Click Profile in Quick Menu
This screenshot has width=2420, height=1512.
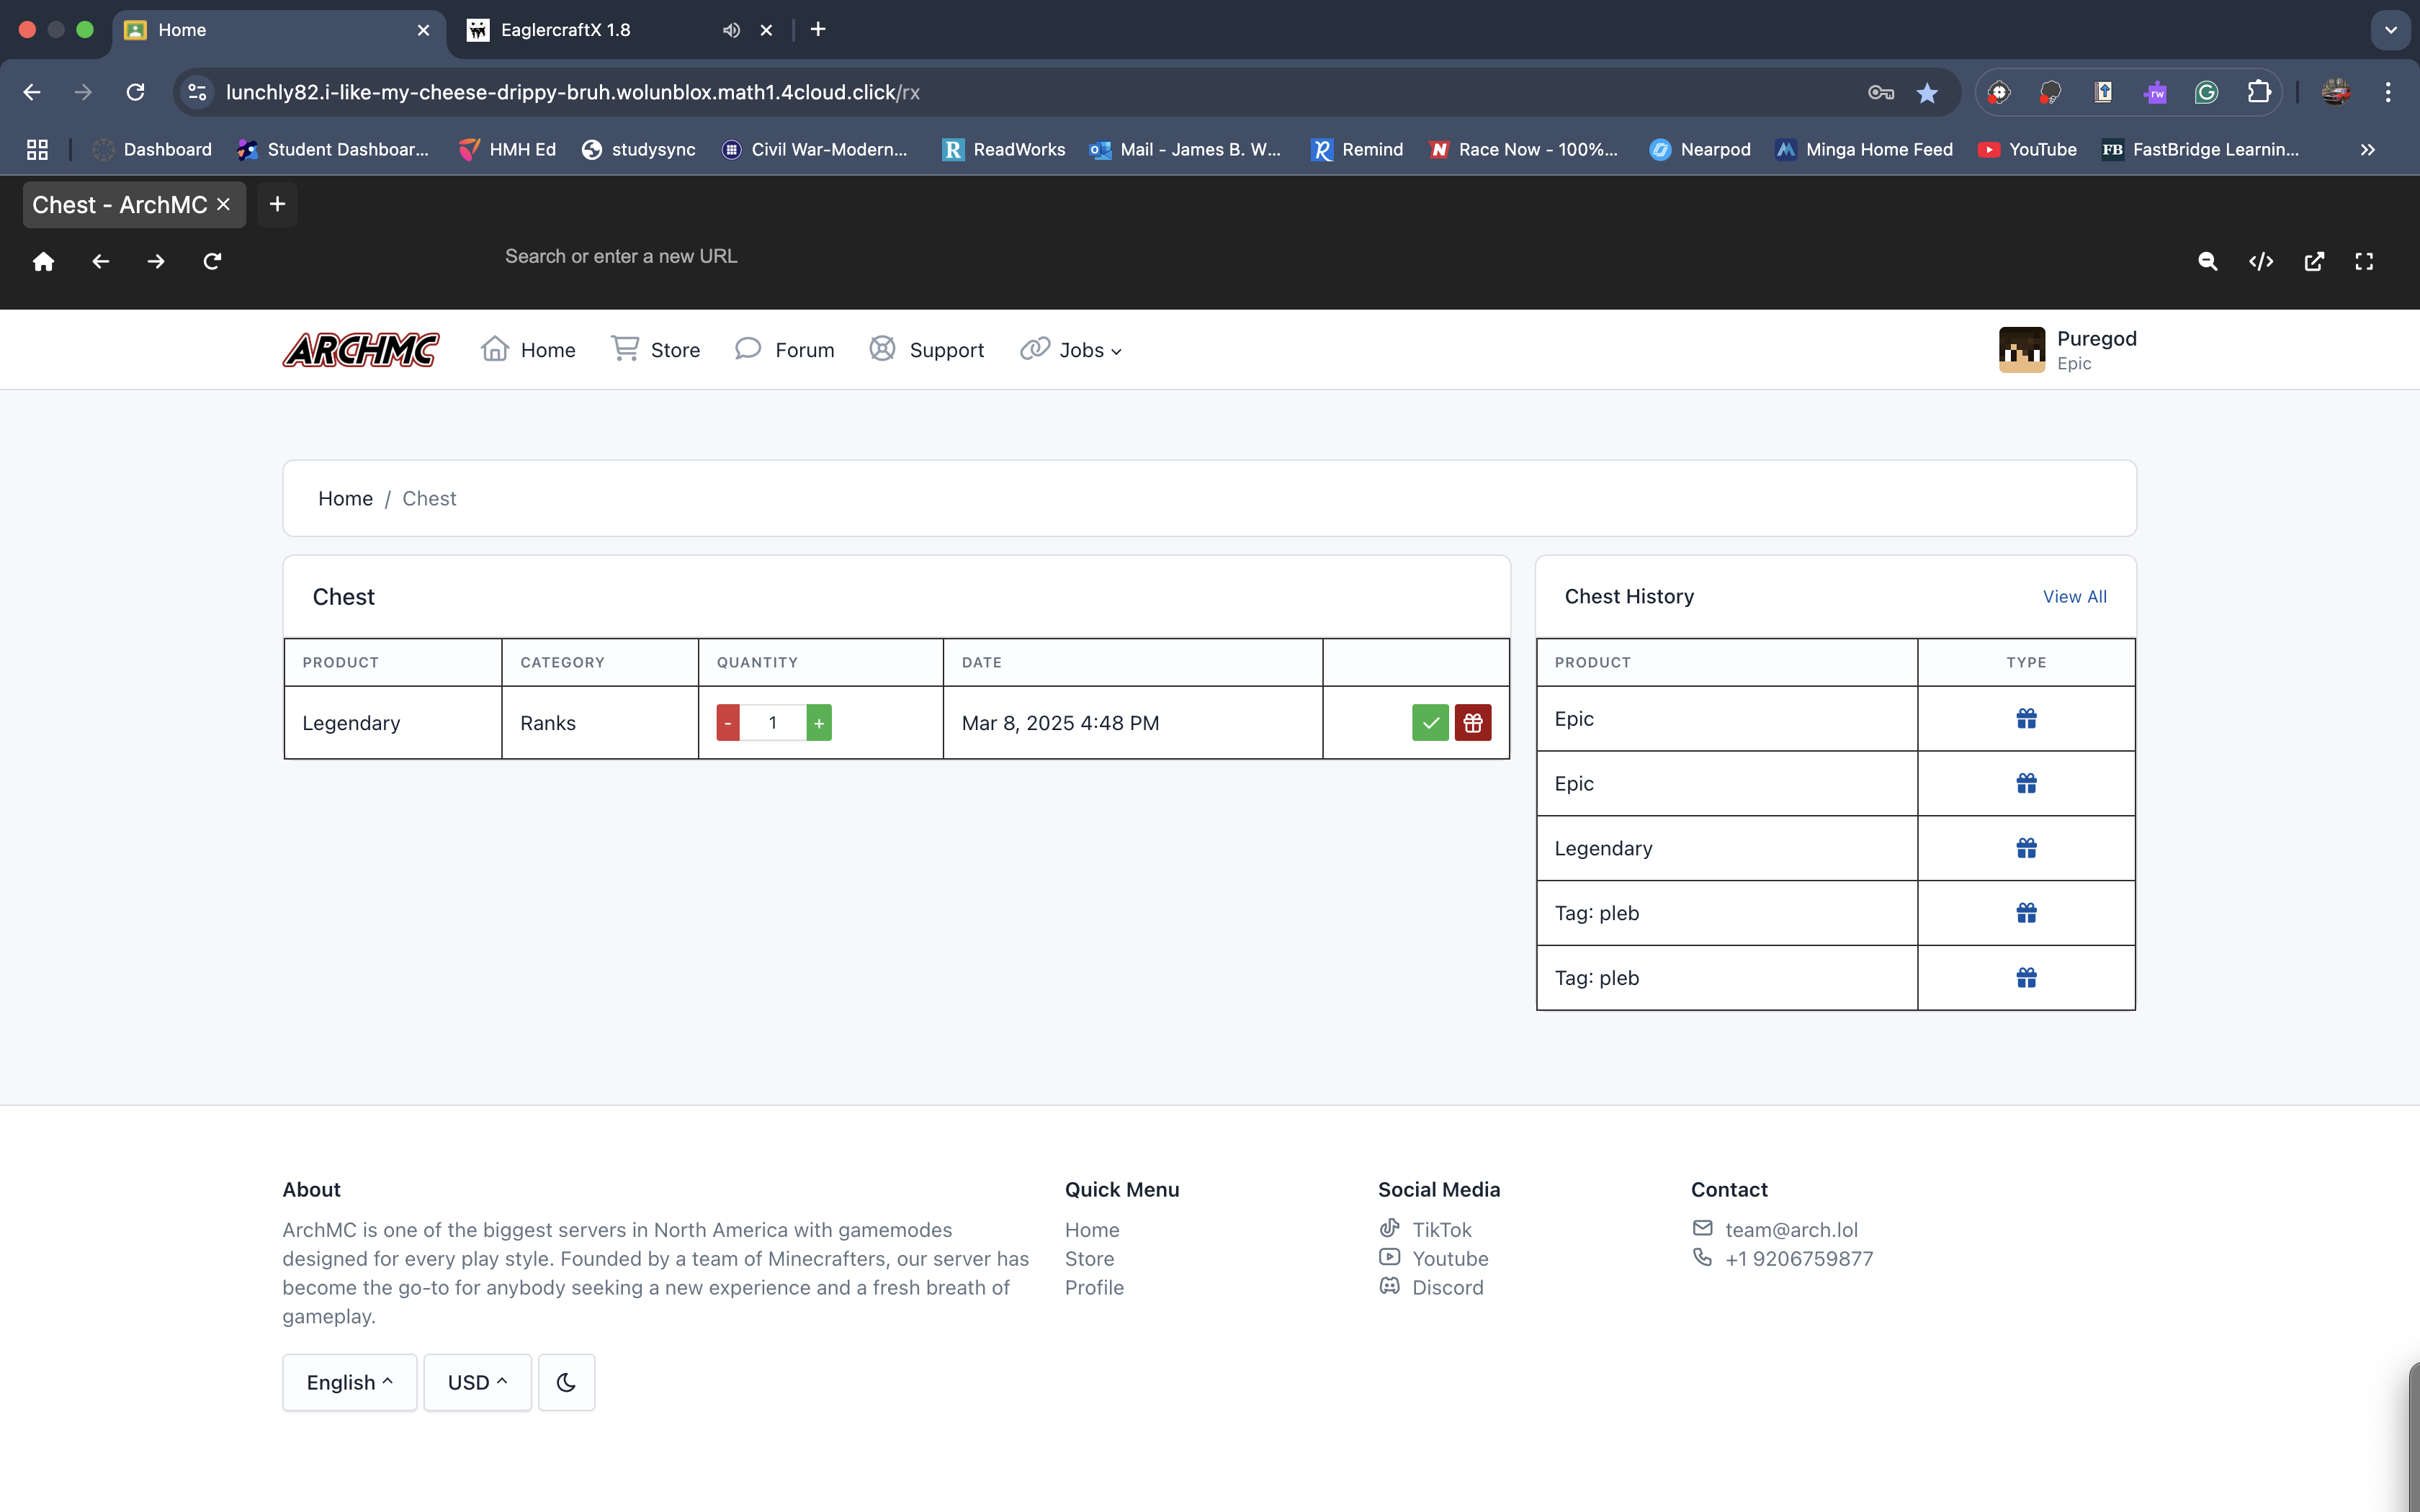pos(1094,1287)
